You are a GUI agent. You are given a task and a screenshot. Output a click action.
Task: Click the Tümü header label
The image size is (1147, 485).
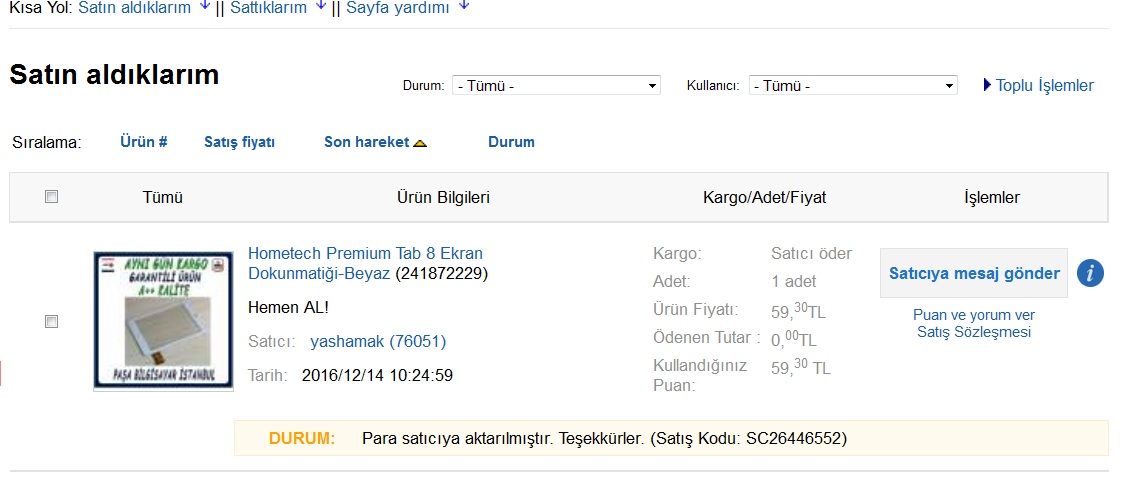162,198
